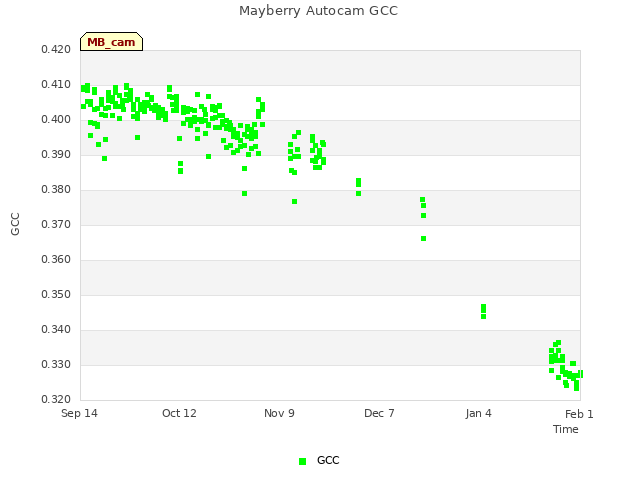Click the Dec 7 x-axis label
Image resolution: width=640 pixels, height=480 pixels.
379,413
